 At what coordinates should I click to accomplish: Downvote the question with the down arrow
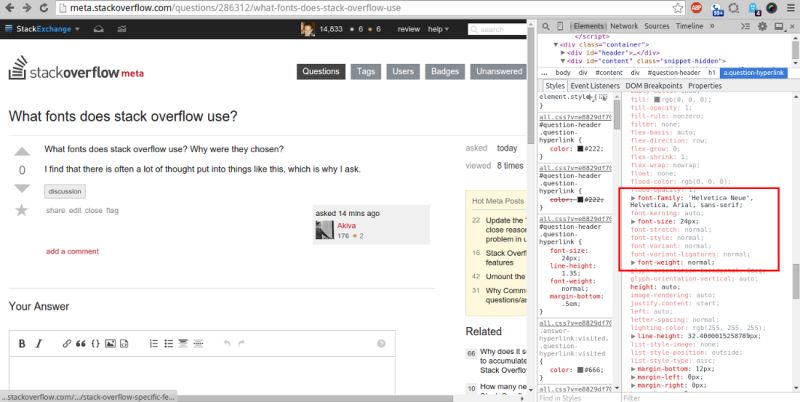(22, 188)
